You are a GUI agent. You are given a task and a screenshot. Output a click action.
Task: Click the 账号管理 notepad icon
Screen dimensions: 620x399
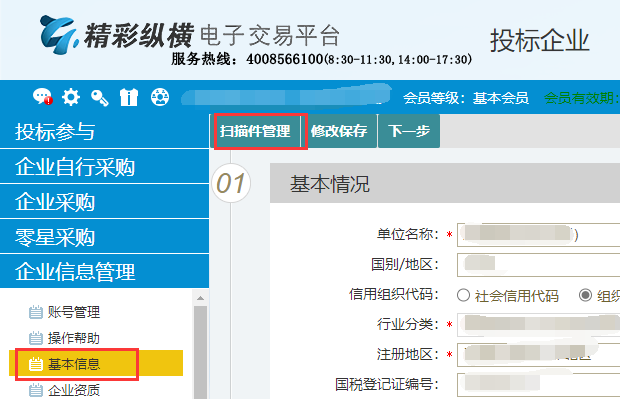tap(36, 312)
